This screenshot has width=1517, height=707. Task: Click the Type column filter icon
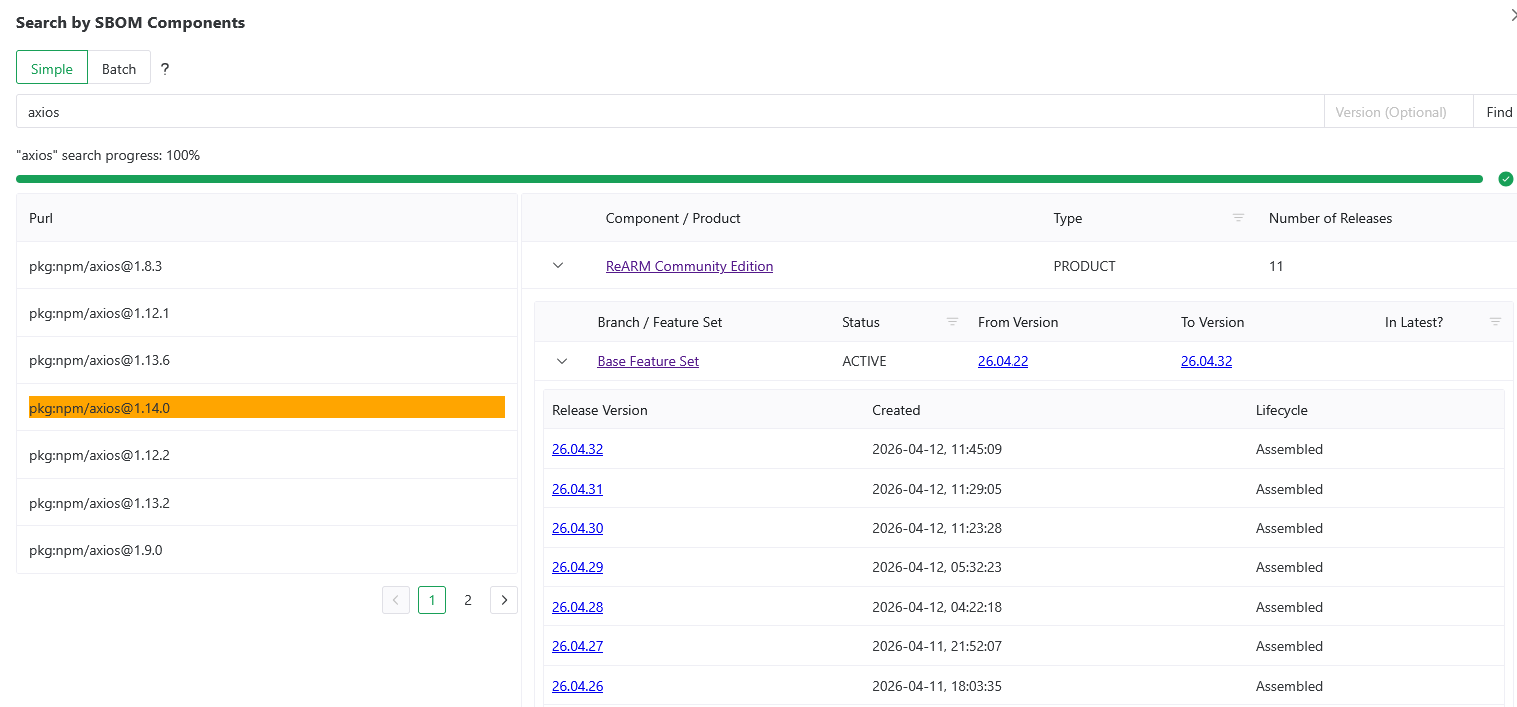(1238, 218)
